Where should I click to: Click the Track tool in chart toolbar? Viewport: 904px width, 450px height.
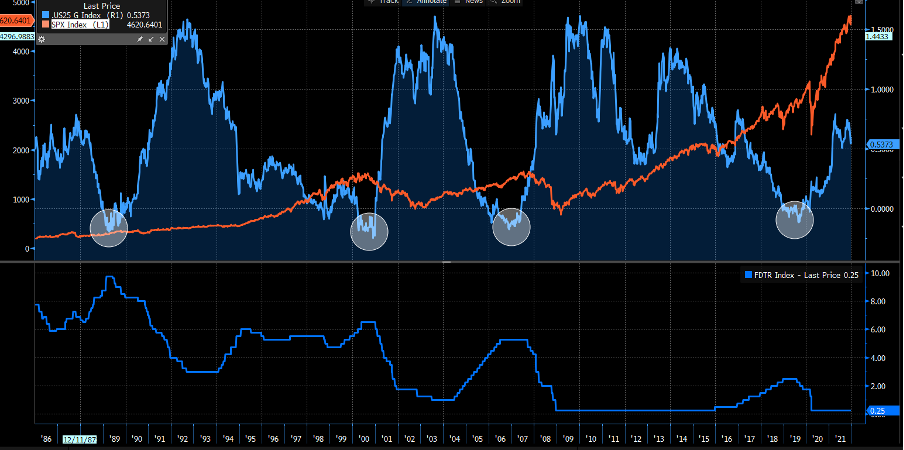(x=383, y=2)
